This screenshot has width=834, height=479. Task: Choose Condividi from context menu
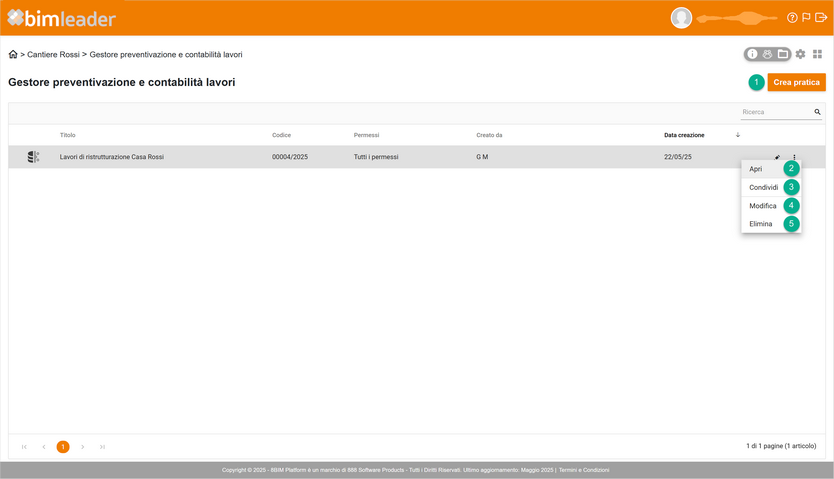click(771, 187)
